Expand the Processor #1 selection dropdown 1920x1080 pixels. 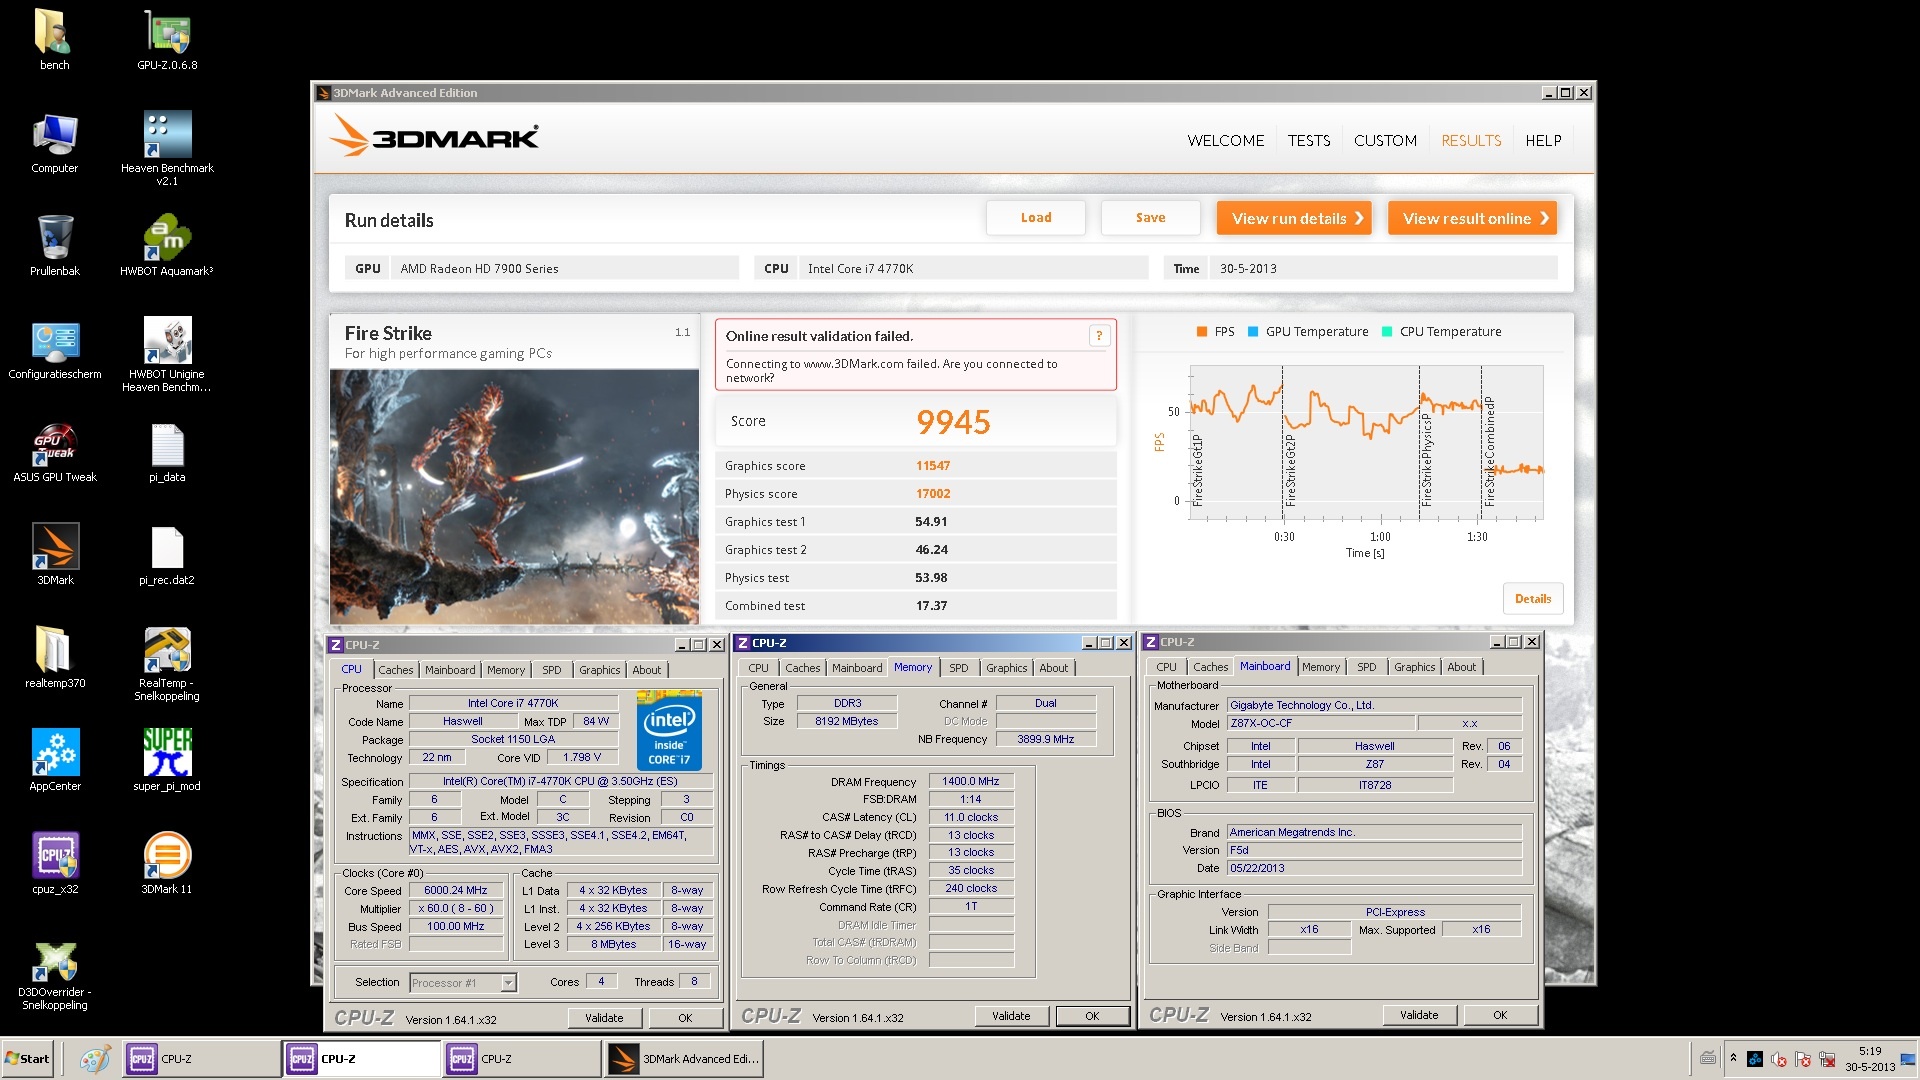pyautogui.click(x=508, y=983)
